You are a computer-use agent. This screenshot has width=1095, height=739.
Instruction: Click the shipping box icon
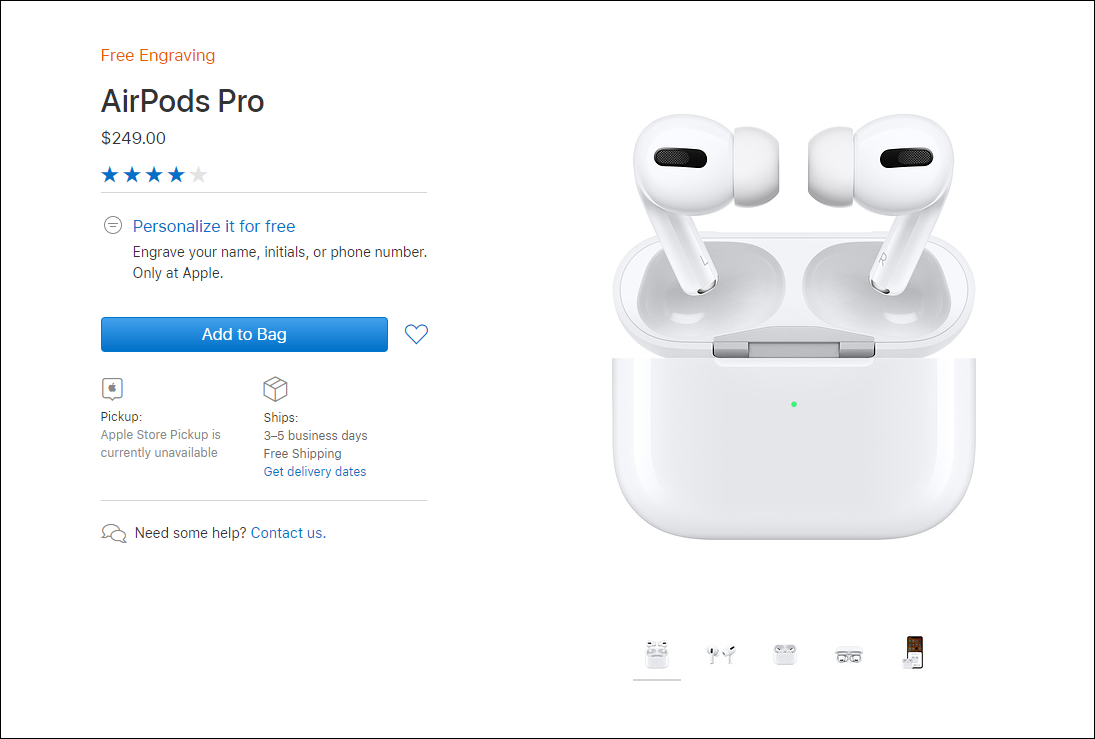coord(275,389)
